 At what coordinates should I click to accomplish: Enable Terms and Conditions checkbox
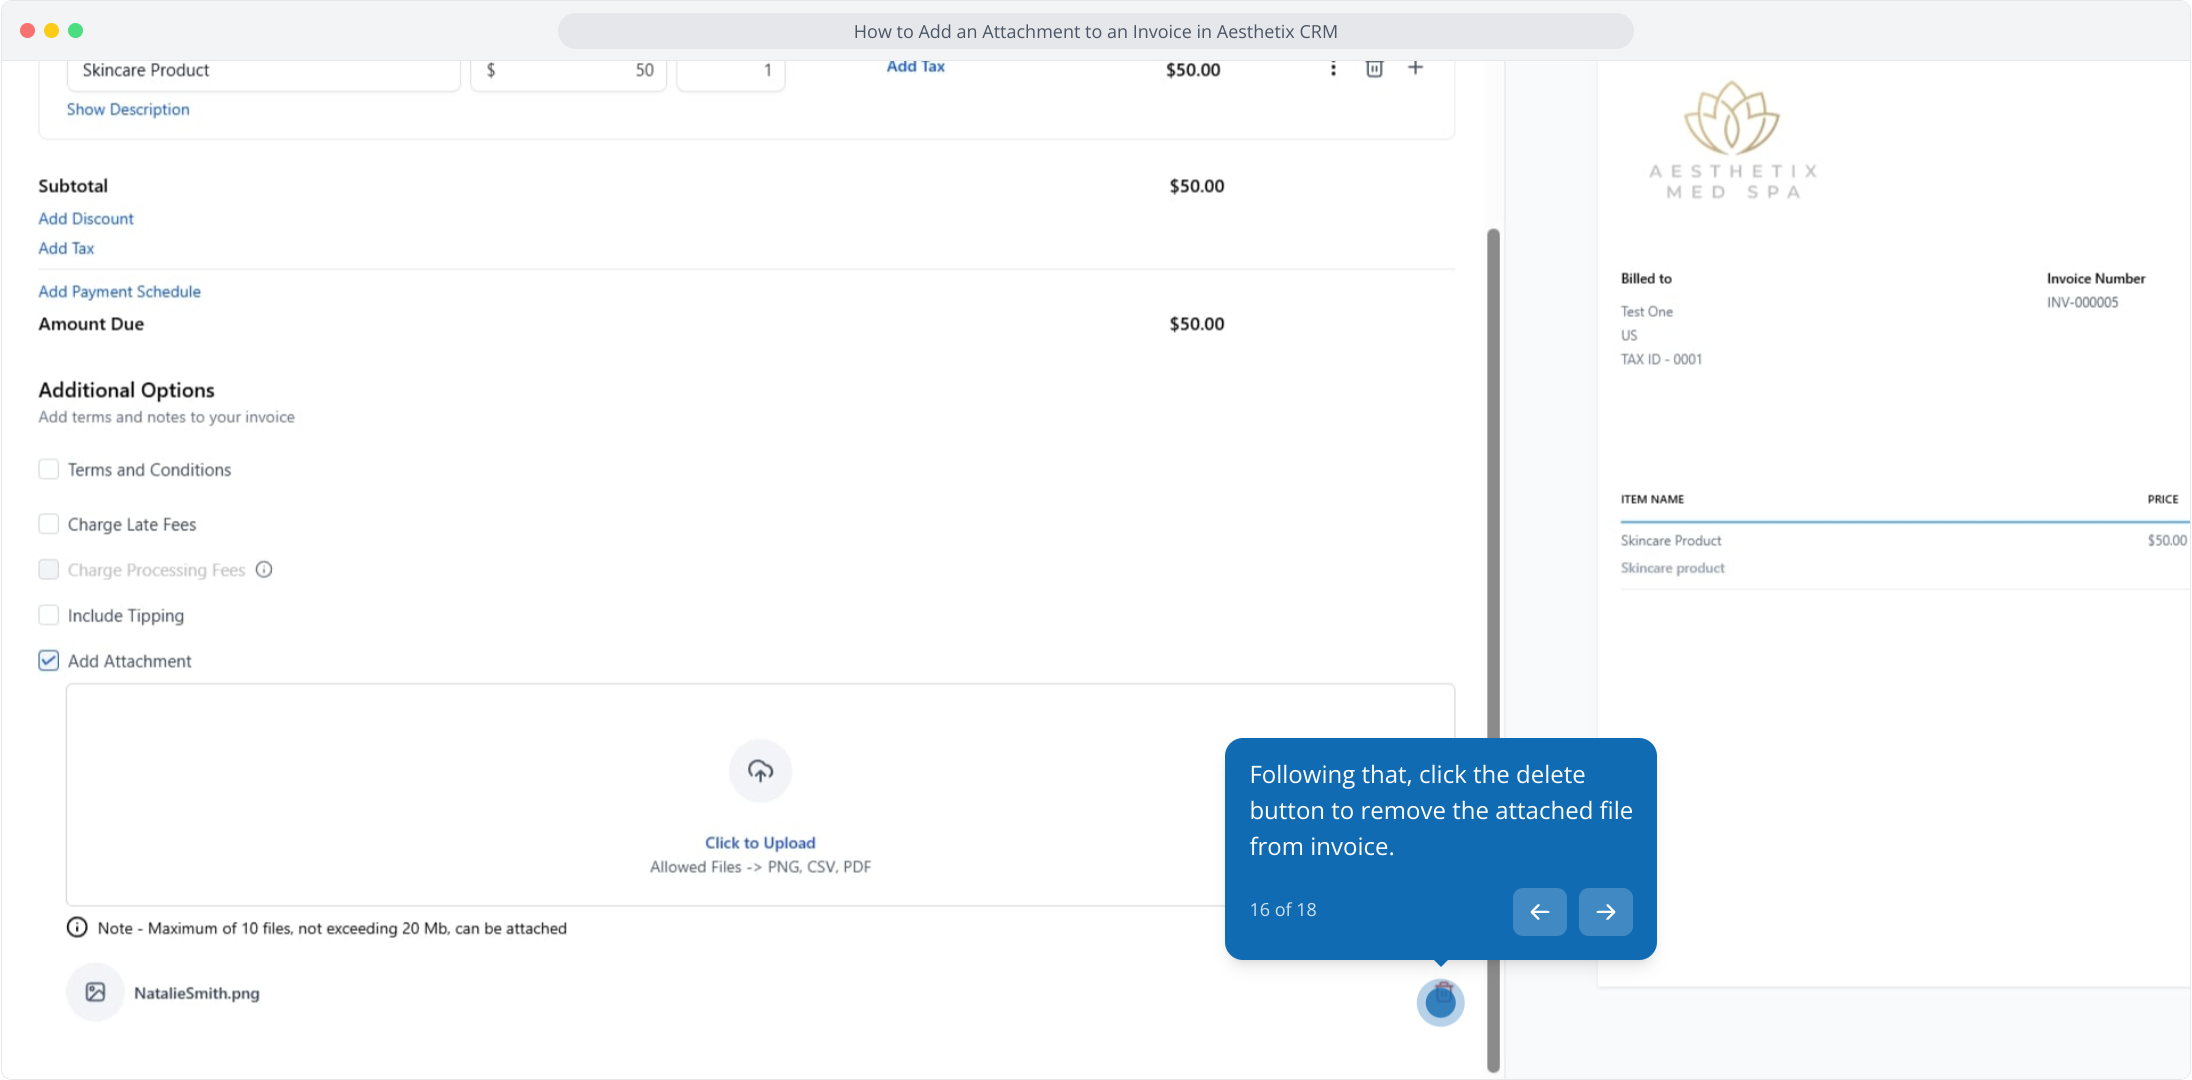coord(49,469)
